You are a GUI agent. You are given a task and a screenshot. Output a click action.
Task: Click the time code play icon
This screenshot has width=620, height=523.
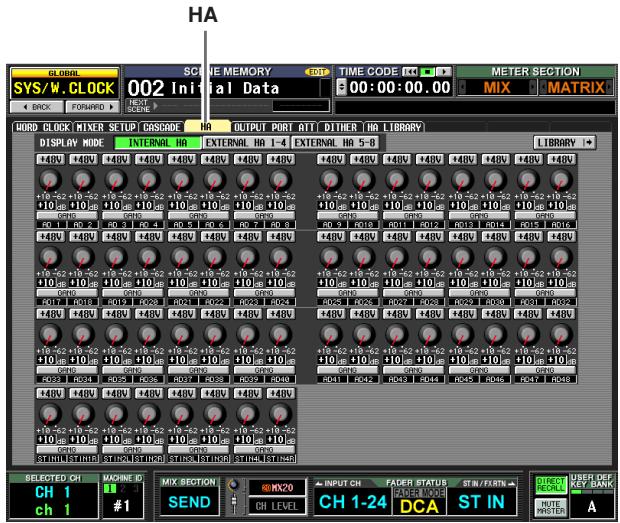(444, 72)
